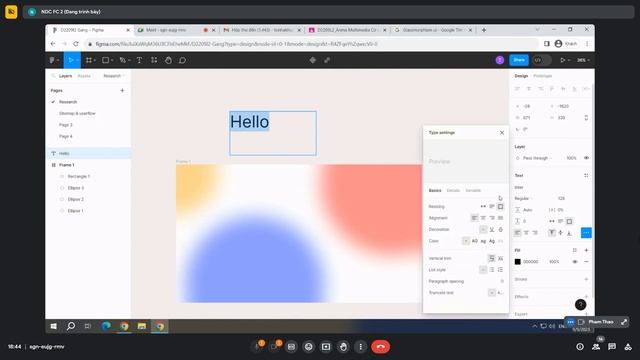Open the Research page dropdown

pos(114,76)
